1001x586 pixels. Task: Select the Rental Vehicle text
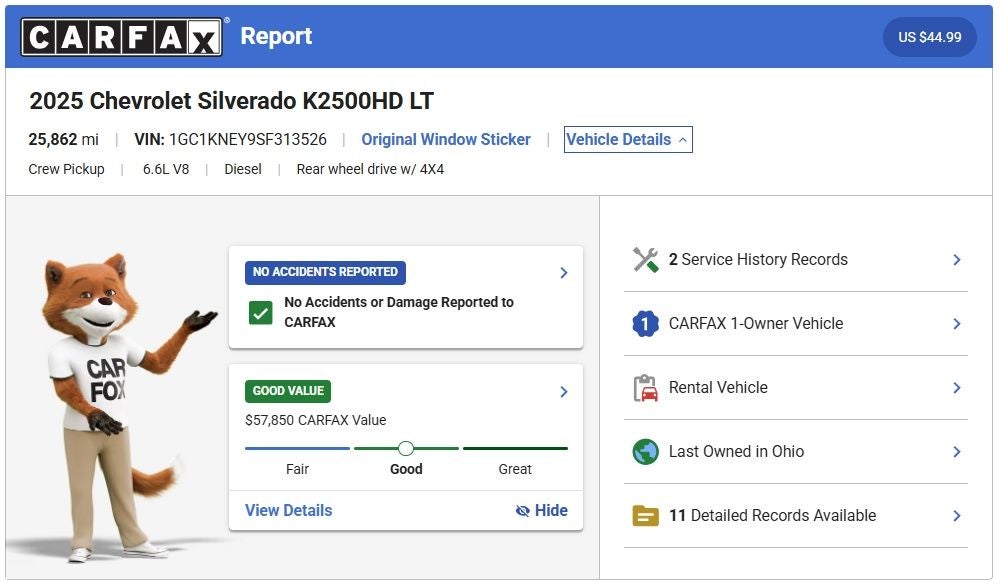[718, 387]
